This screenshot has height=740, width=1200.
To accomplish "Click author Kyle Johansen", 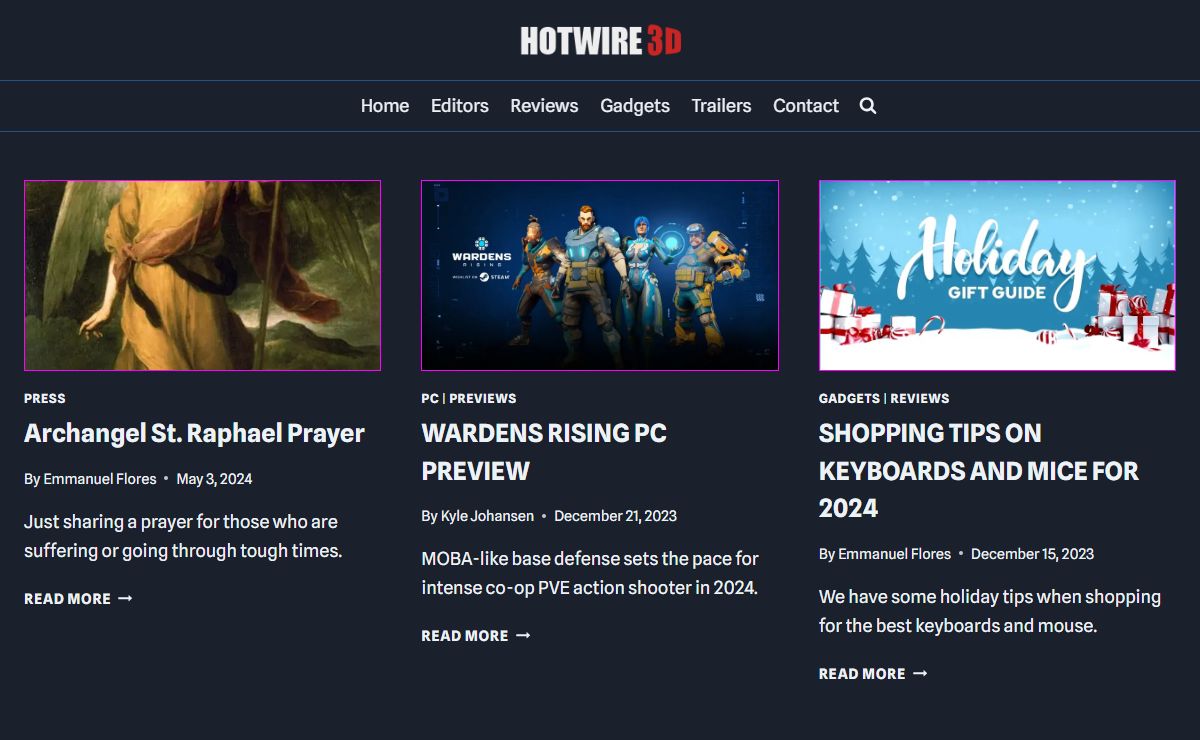I will pyautogui.click(x=487, y=516).
